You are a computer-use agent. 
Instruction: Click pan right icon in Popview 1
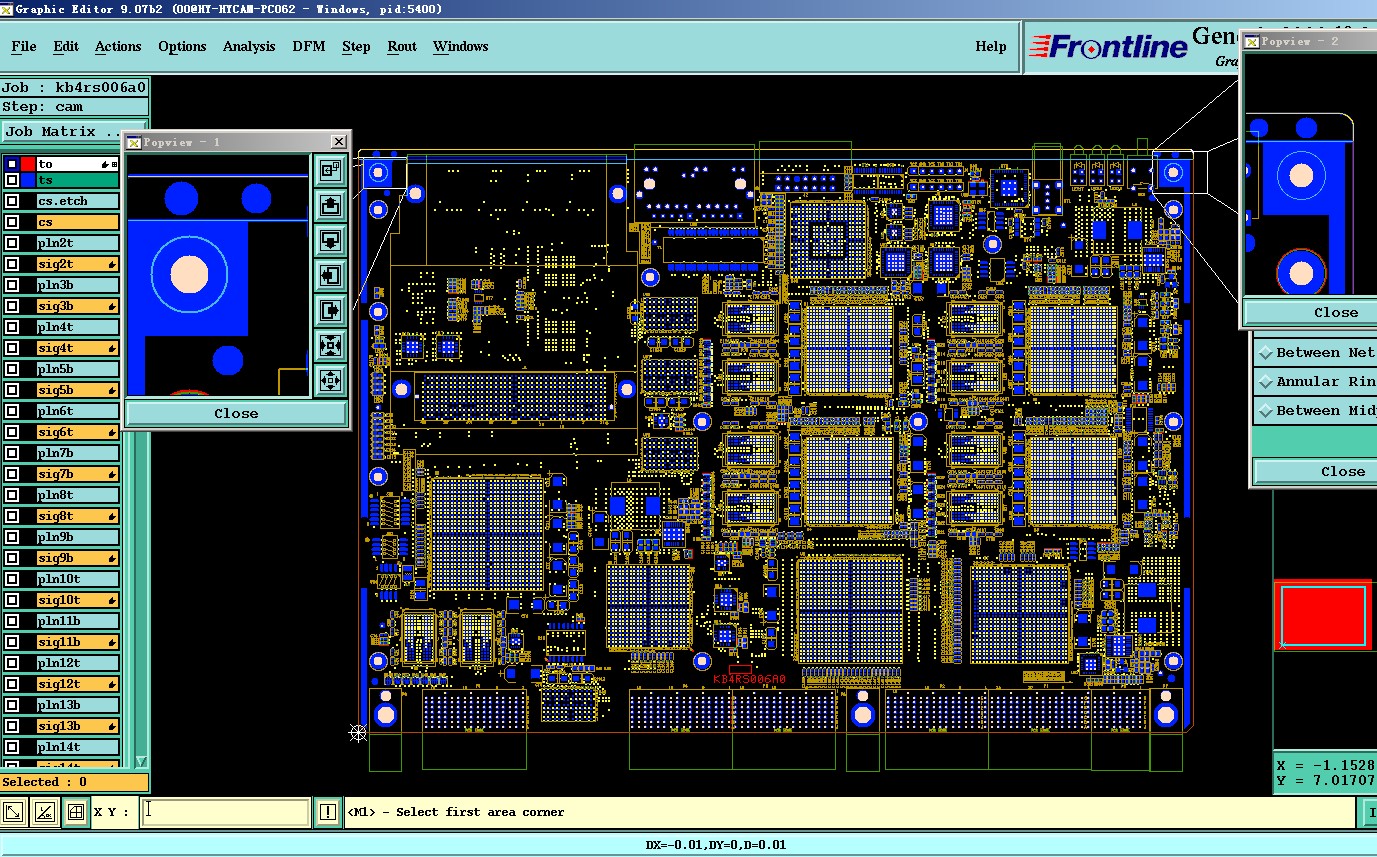point(330,311)
